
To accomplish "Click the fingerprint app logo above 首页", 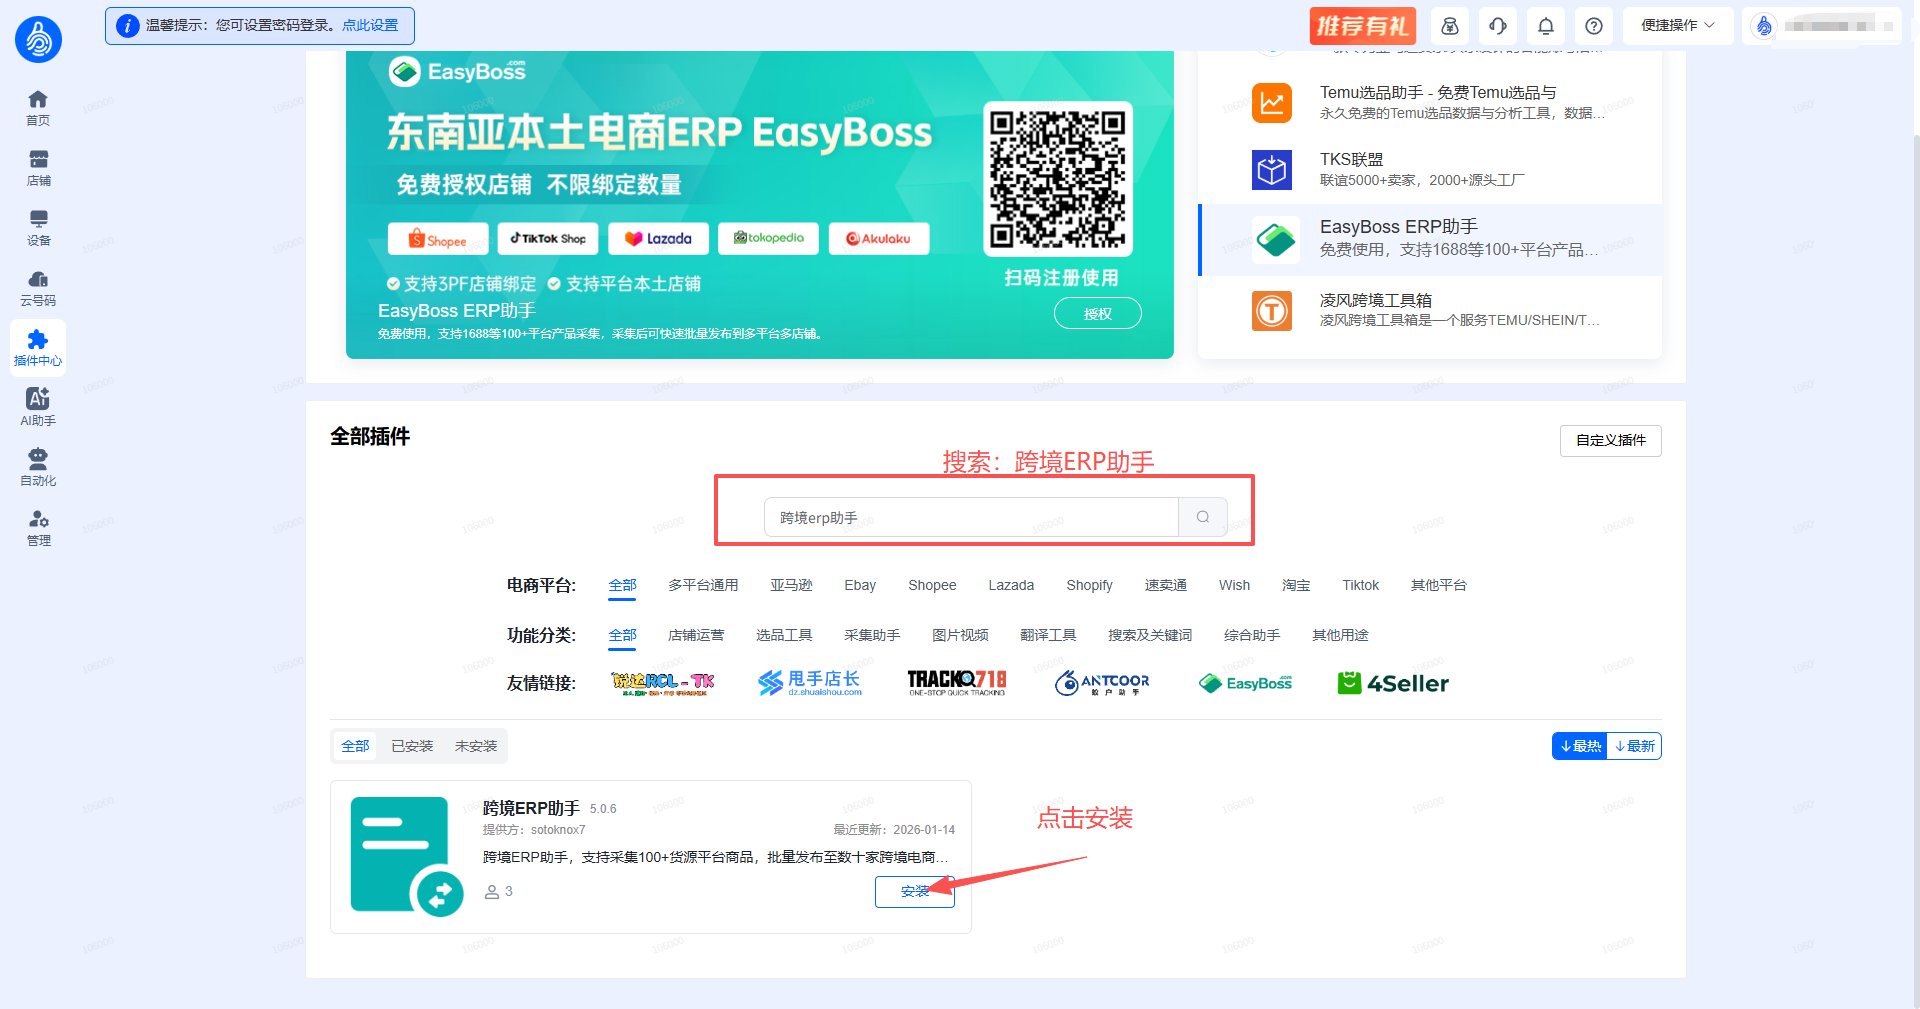I will coord(38,40).
